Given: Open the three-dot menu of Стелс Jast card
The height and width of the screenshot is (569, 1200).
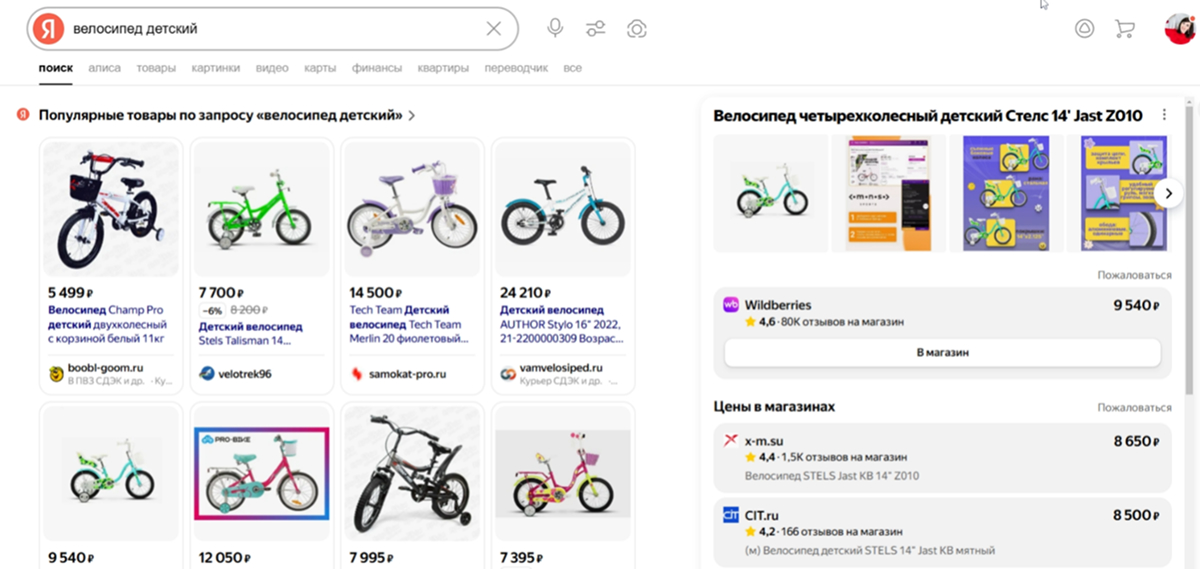Looking at the screenshot, I should [x=1164, y=115].
